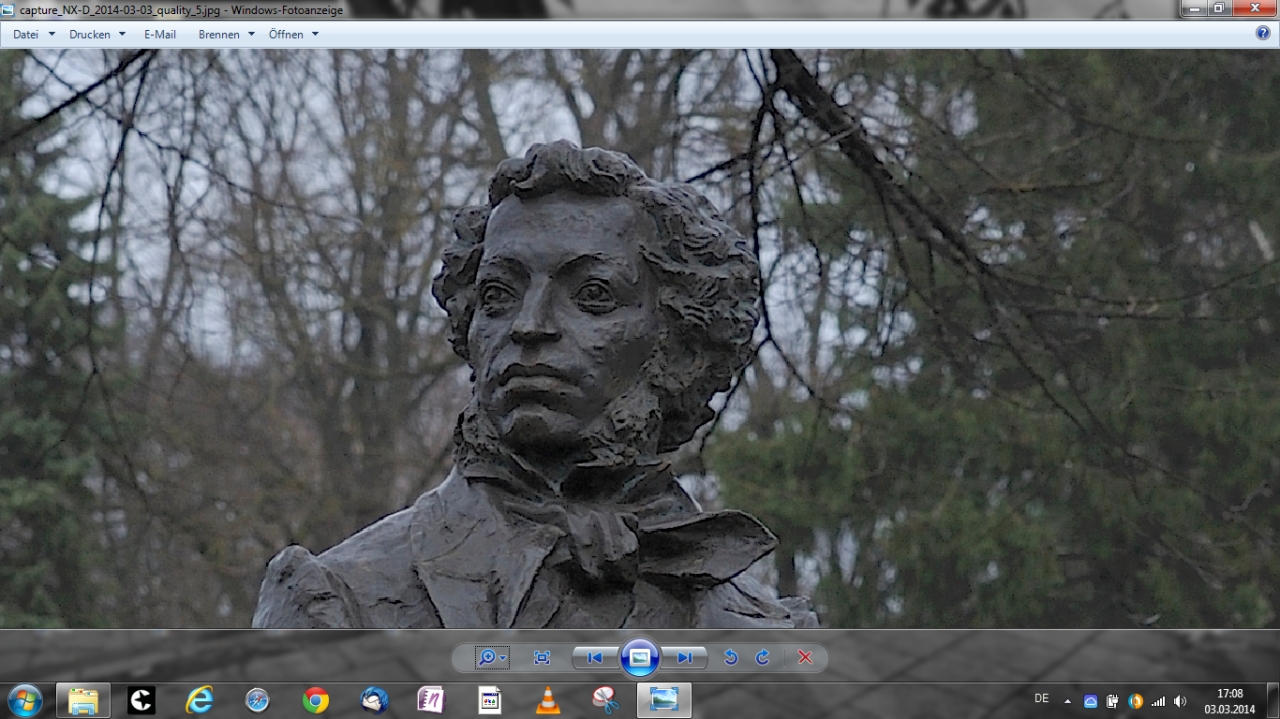
Task: Open the network signal tray icon
Action: tap(1159, 701)
